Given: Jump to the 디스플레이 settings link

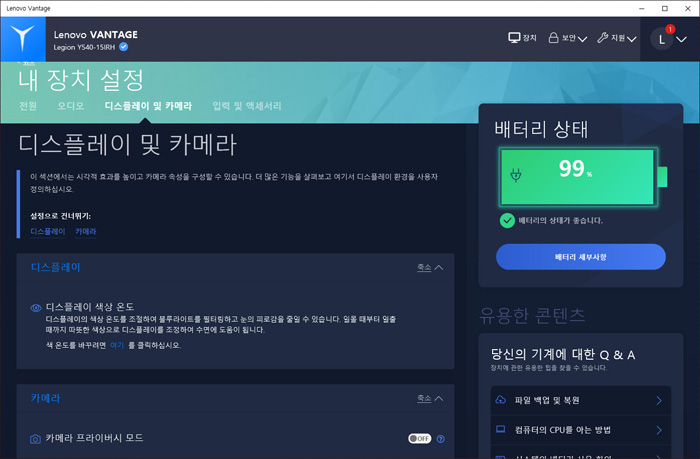Looking at the screenshot, I should (x=48, y=231).
